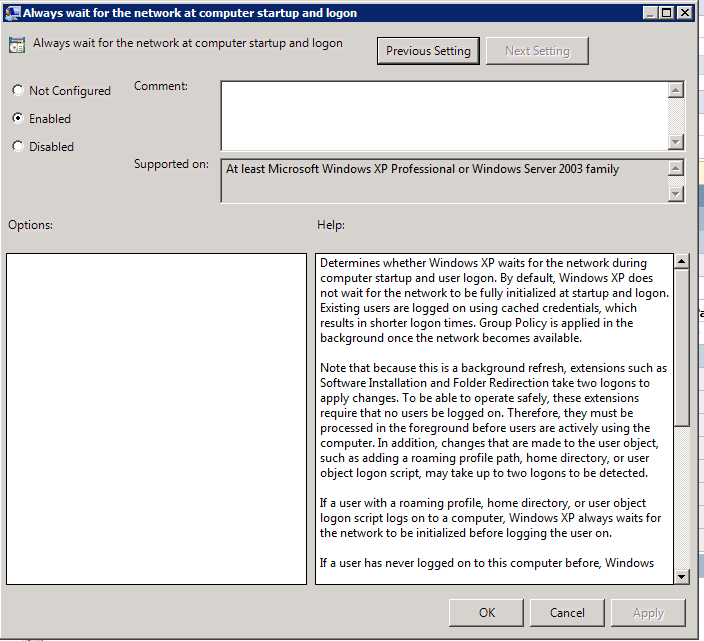Go to Previous Setting
This screenshot has height=641, width=704.
coord(429,51)
